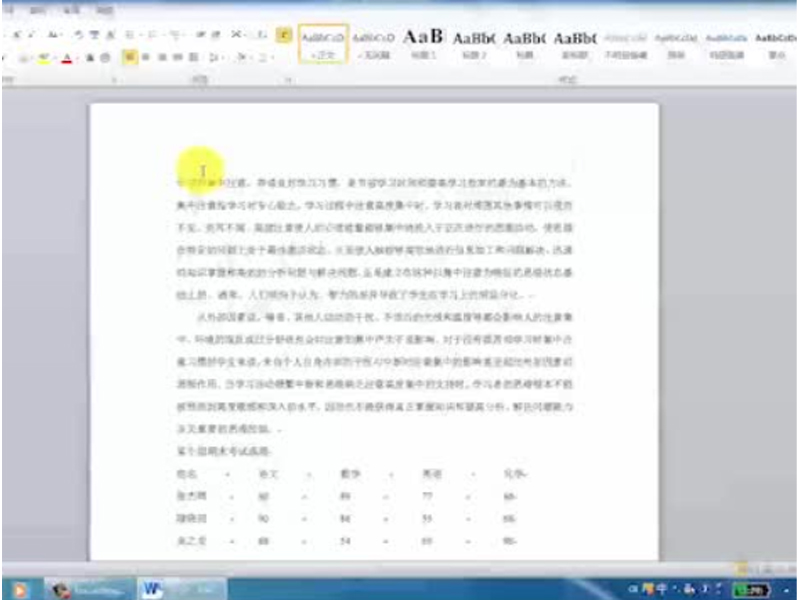Open the highlight color dropdown arrow
Image resolution: width=800 pixels, height=600 pixels.
click(x=54, y=58)
